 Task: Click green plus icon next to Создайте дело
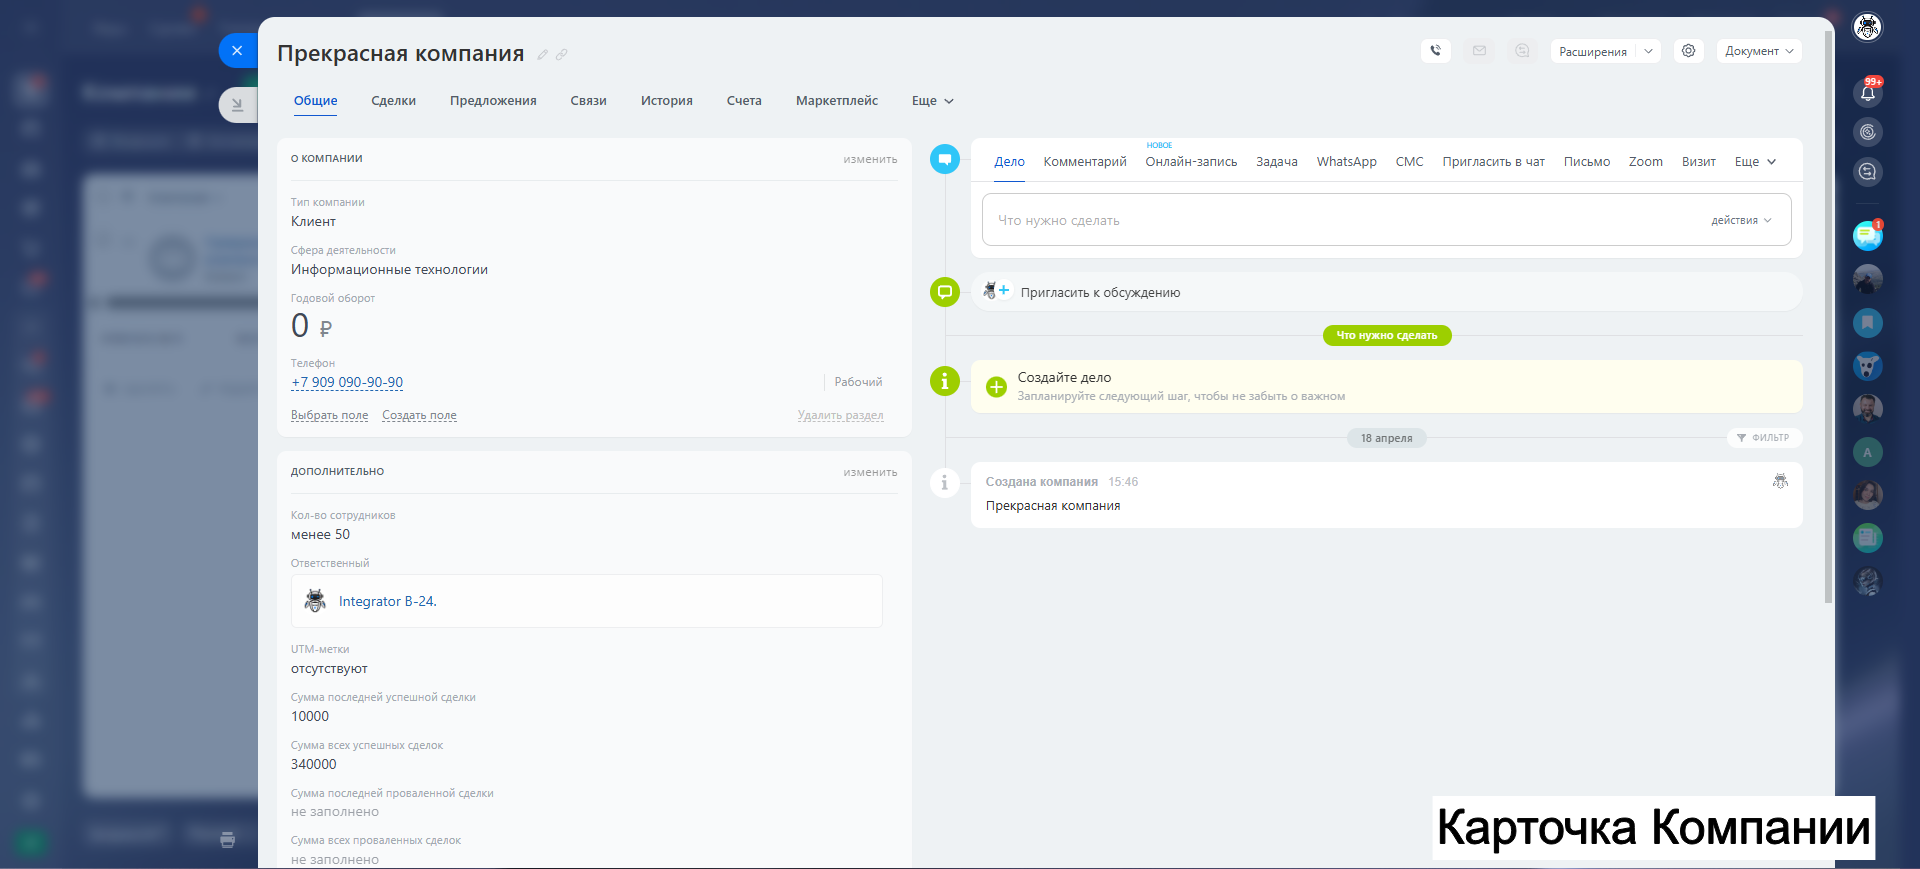click(x=996, y=387)
